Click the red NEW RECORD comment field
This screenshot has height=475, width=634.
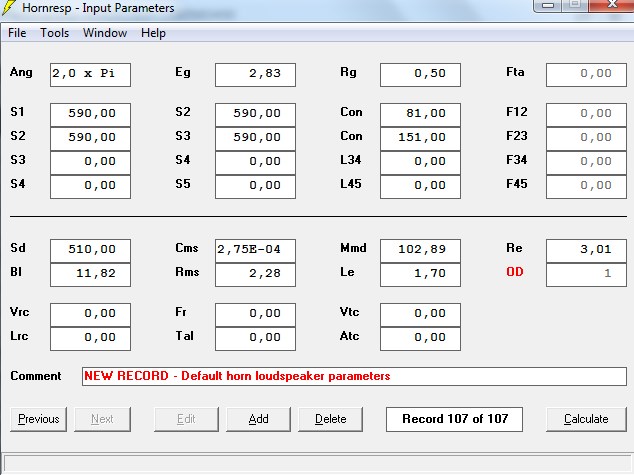pyautogui.click(x=354, y=376)
